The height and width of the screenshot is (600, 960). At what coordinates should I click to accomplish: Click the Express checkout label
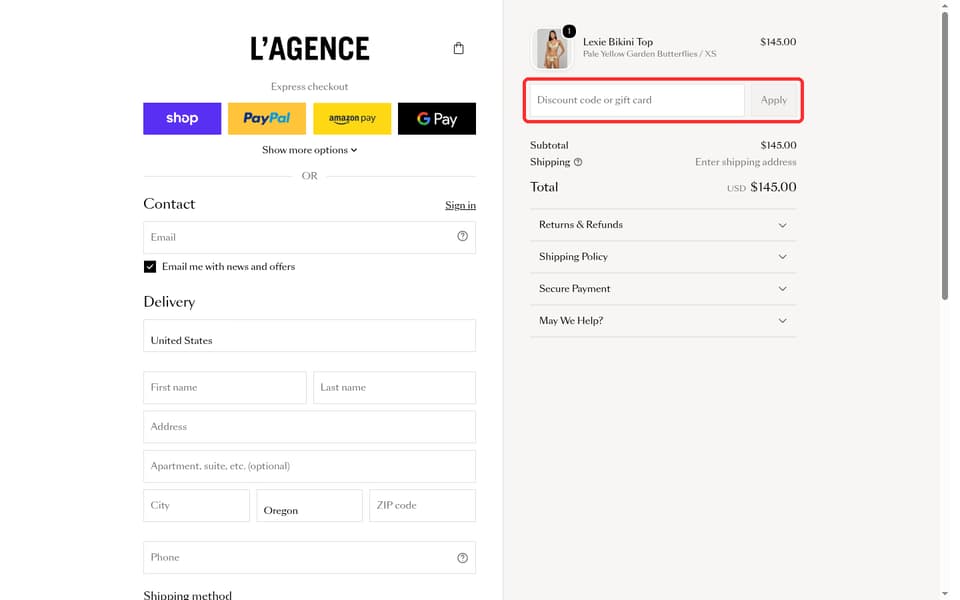click(x=310, y=87)
